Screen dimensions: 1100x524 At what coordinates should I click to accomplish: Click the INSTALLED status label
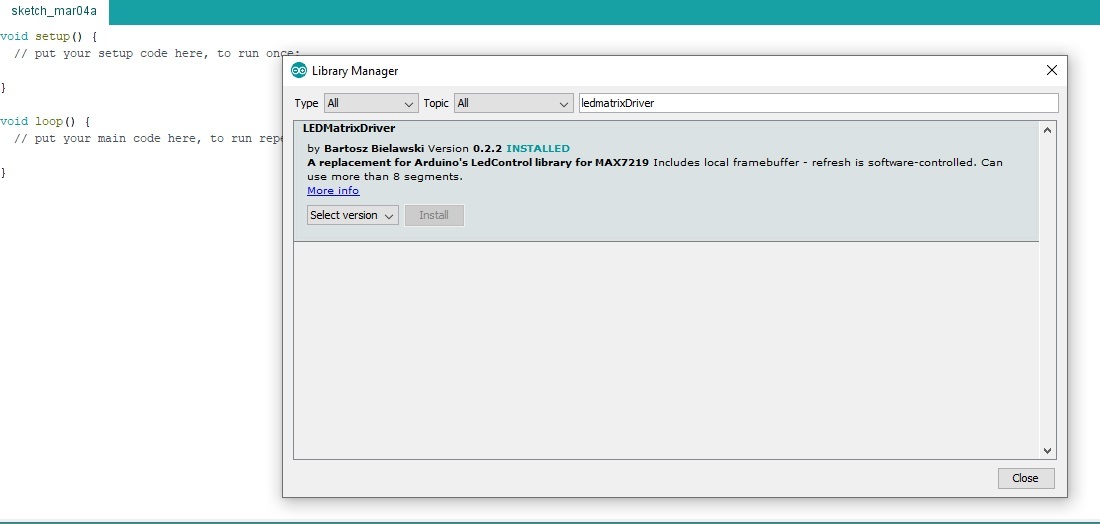click(x=538, y=149)
